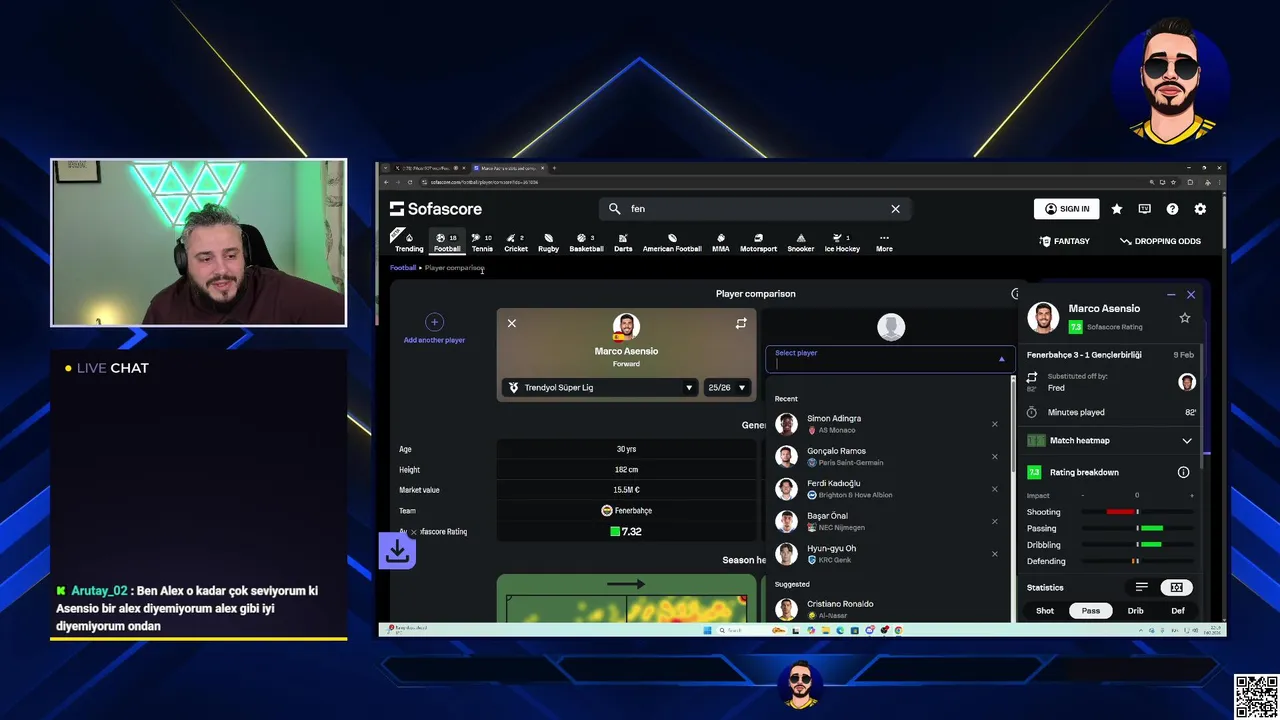
Task: Open a new browser tab
Action: (x=554, y=168)
